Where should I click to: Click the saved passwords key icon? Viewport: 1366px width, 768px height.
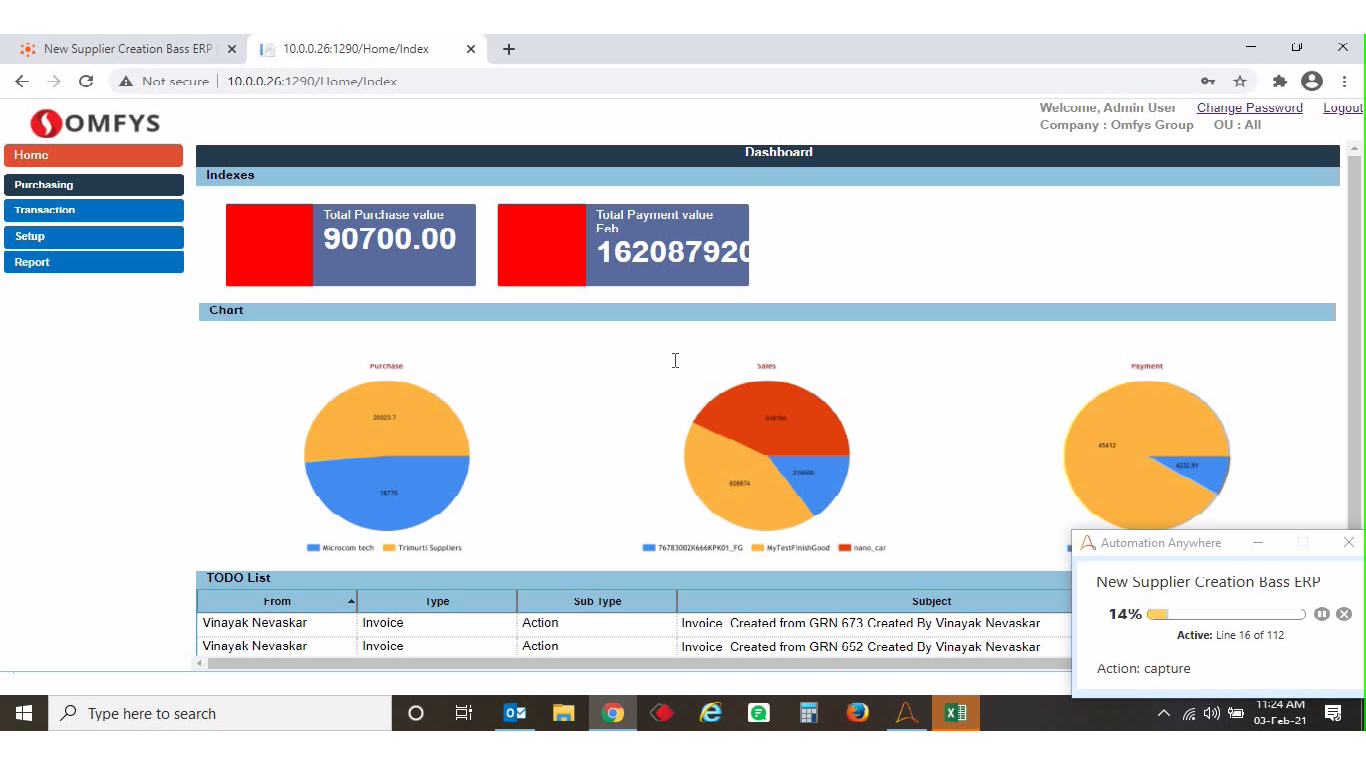pyautogui.click(x=1208, y=81)
